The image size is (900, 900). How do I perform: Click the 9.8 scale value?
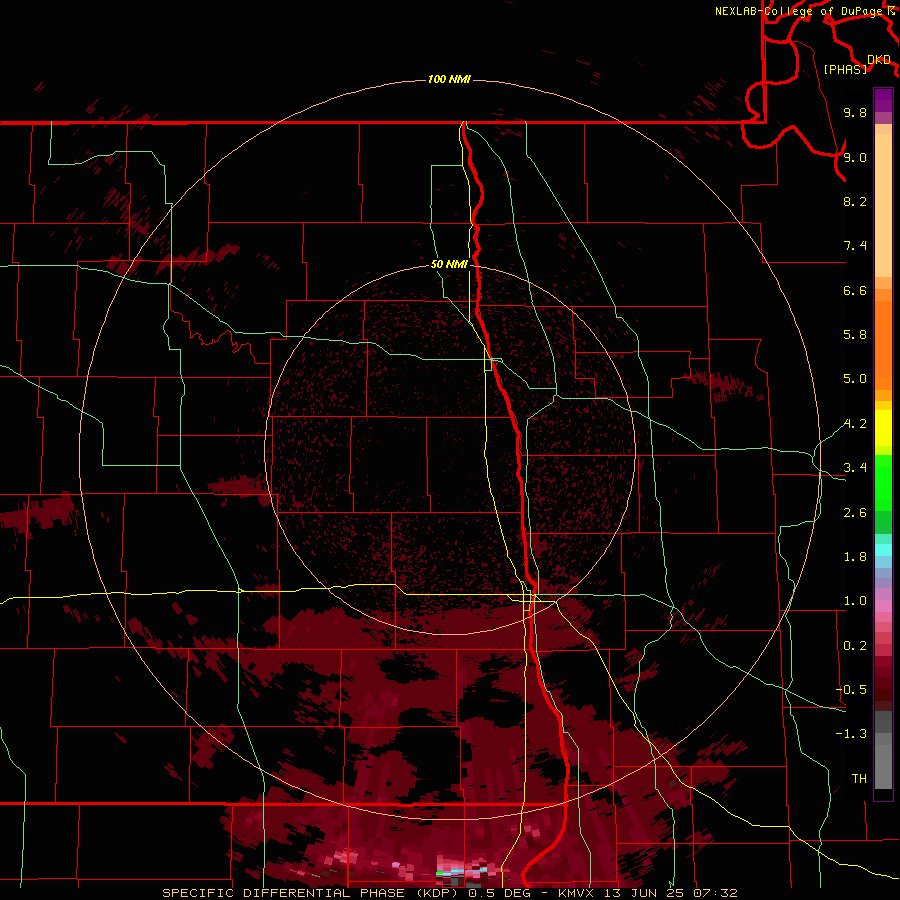click(855, 112)
